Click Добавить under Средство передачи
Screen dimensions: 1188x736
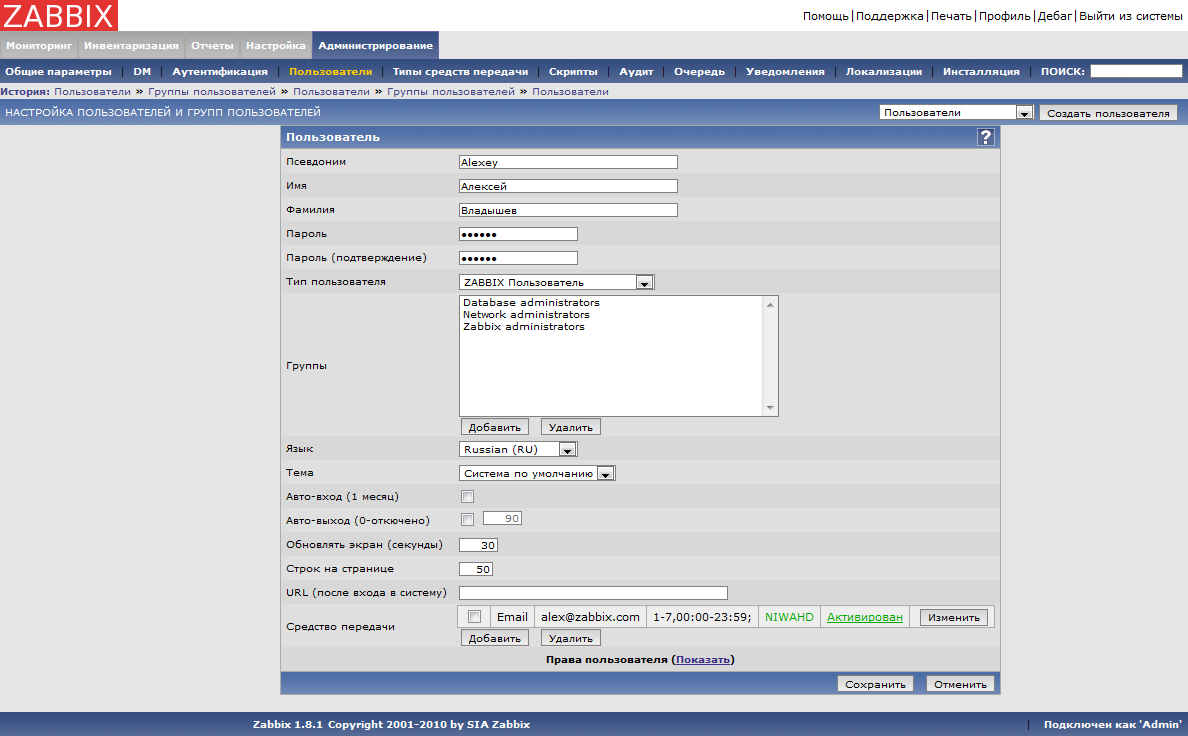(x=494, y=638)
